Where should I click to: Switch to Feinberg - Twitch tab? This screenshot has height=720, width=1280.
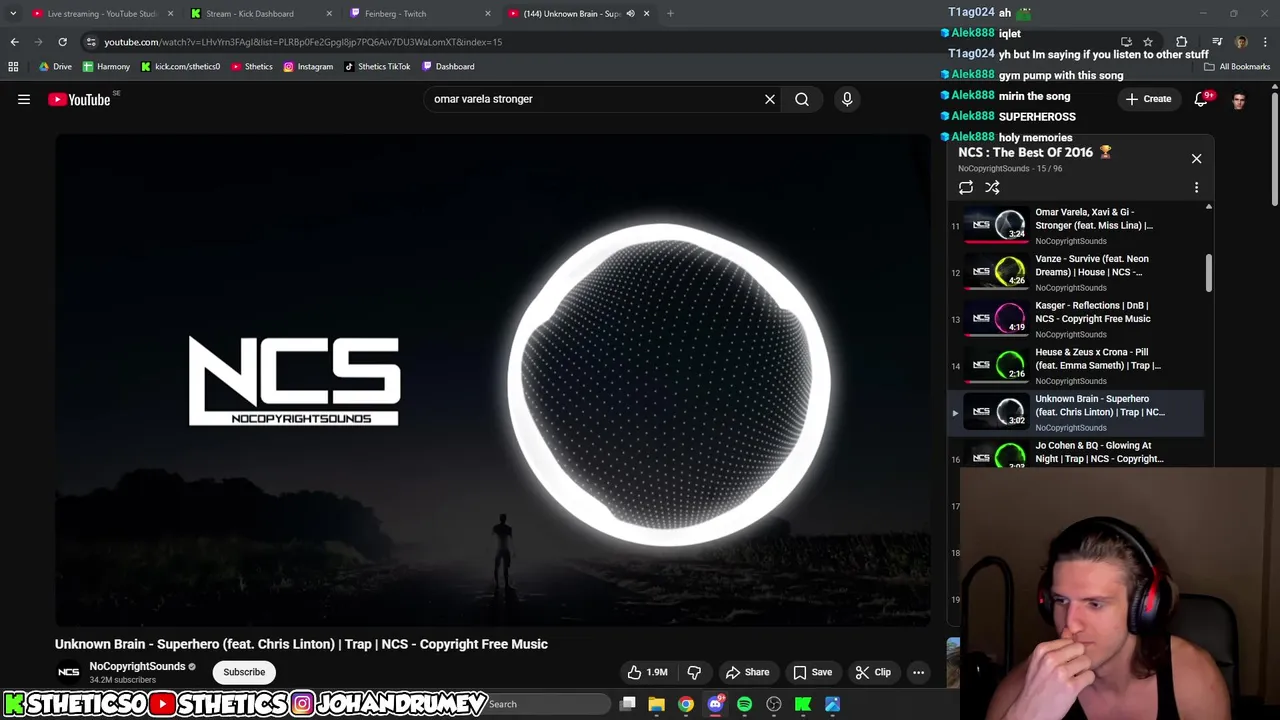point(420,14)
